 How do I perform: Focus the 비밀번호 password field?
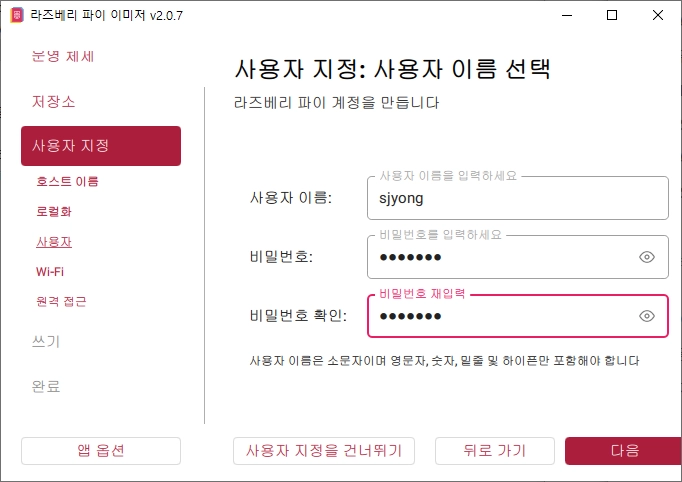[518, 257]
